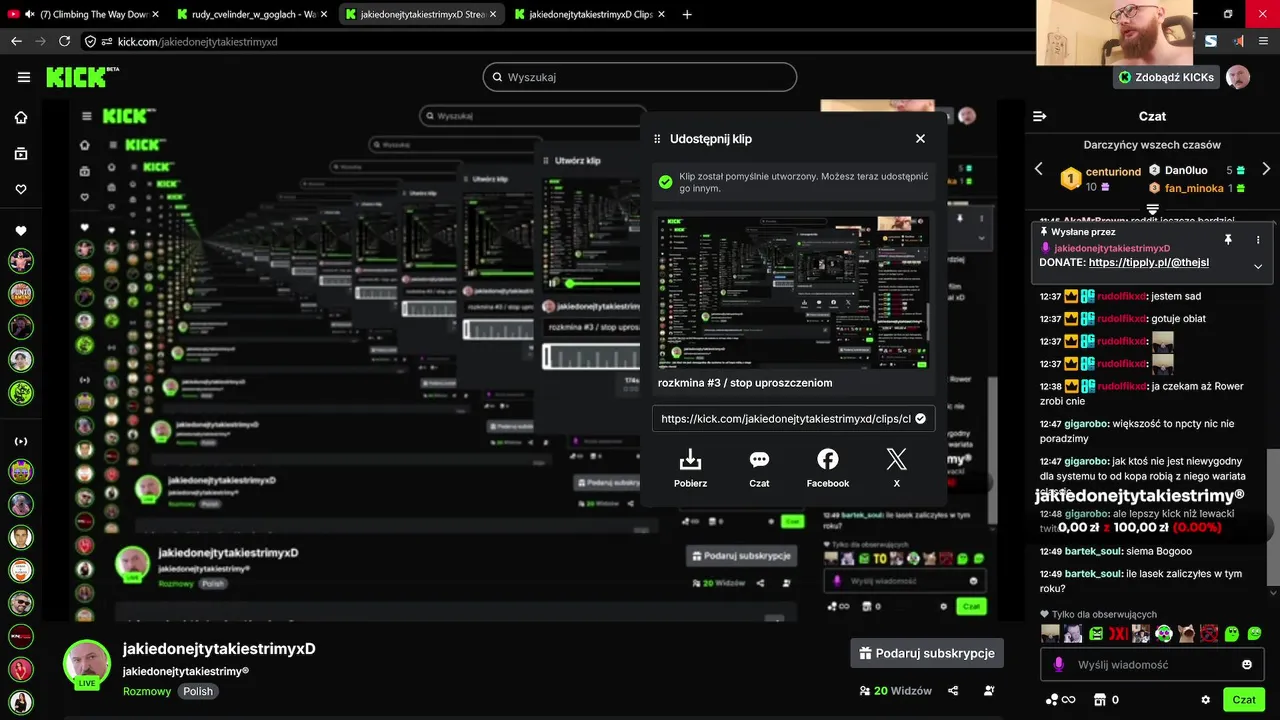Image resolution: width=1280 pixels, height=720 pixels.
Task: Copy the clip link with the check icon
Action: click(x=920, y=419)
